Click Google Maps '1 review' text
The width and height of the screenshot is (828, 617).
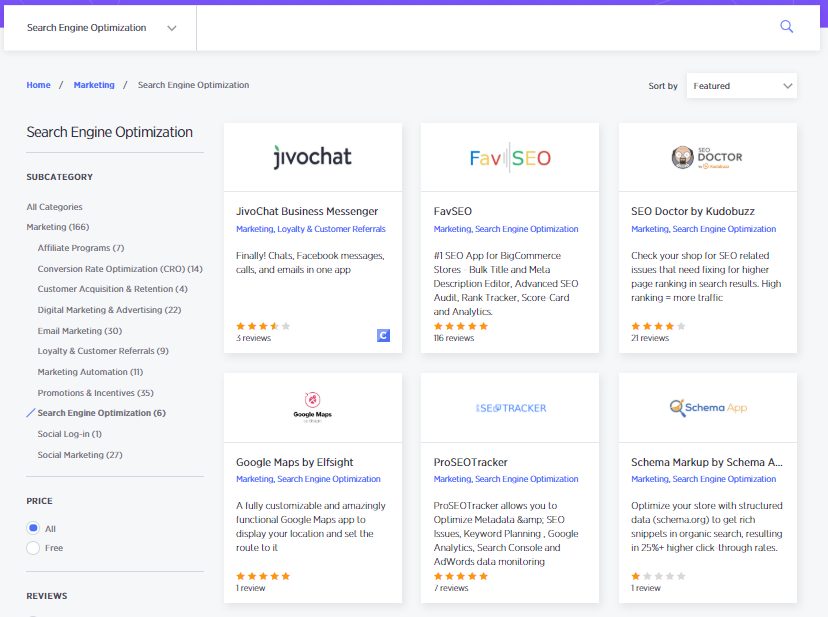pos(250,588)
